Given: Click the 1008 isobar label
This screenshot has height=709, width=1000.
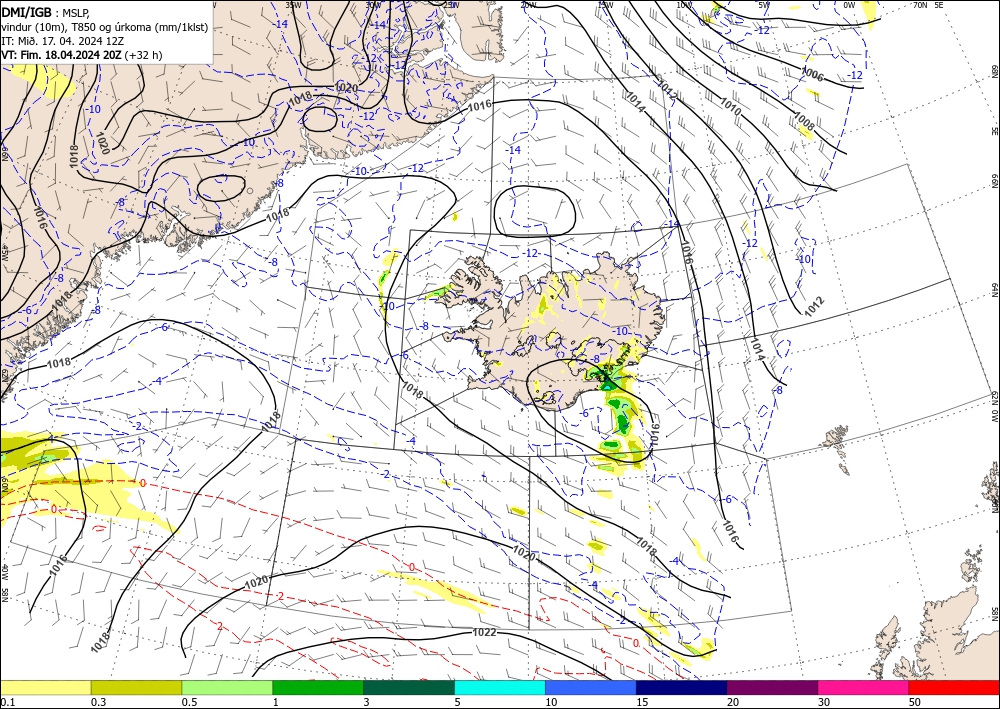Looking at the screenshot, I should (x=803, y=121).
